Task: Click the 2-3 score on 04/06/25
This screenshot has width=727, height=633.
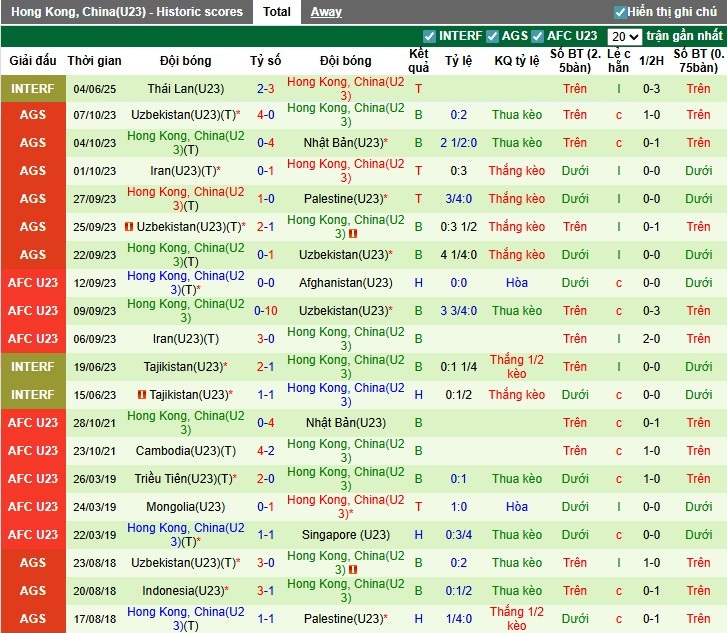Action: [x=266, y=88]
